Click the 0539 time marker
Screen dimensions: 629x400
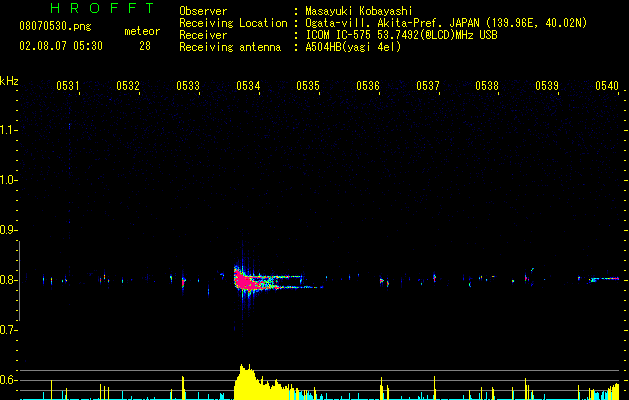547,86
